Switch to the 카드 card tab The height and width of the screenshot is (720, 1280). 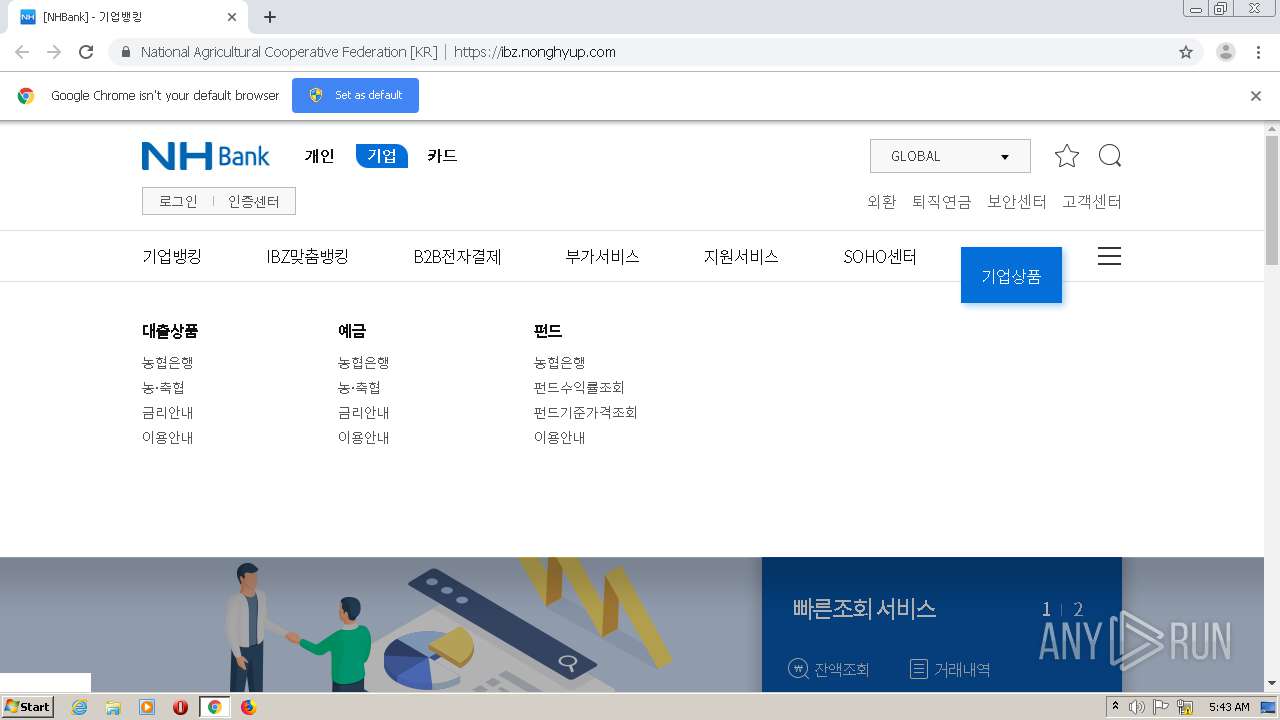(x=442, y=156)
